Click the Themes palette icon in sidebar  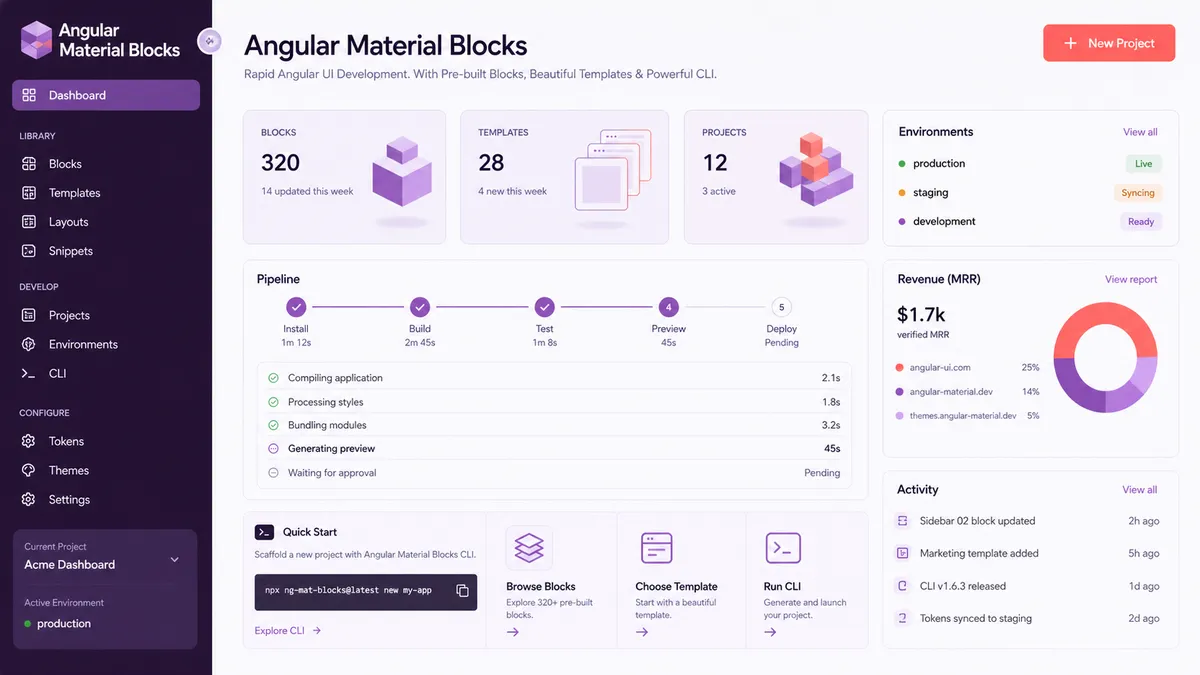pyautogui.click(x=29, y=470)
